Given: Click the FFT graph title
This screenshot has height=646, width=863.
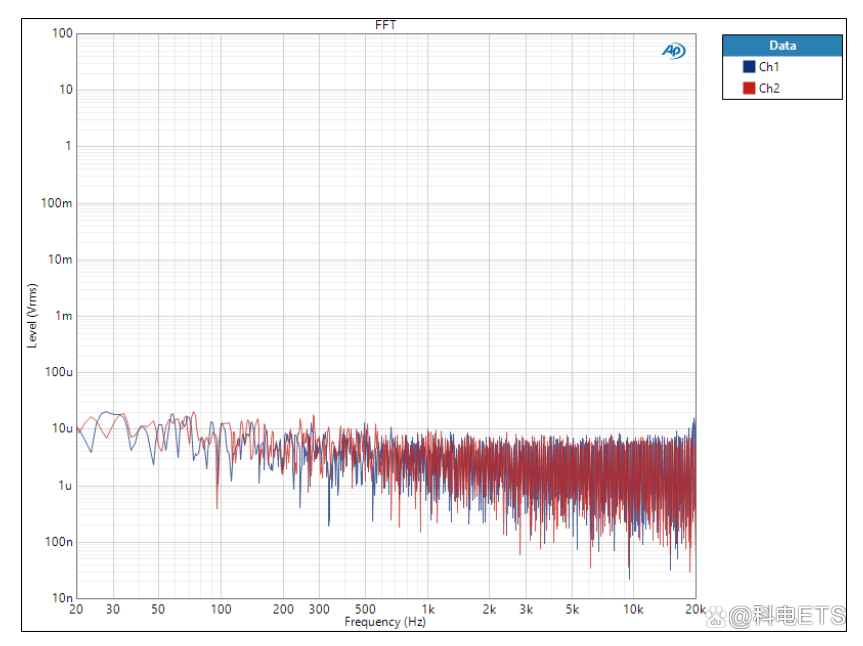Looking at the screenshot, I should (385, 25).
